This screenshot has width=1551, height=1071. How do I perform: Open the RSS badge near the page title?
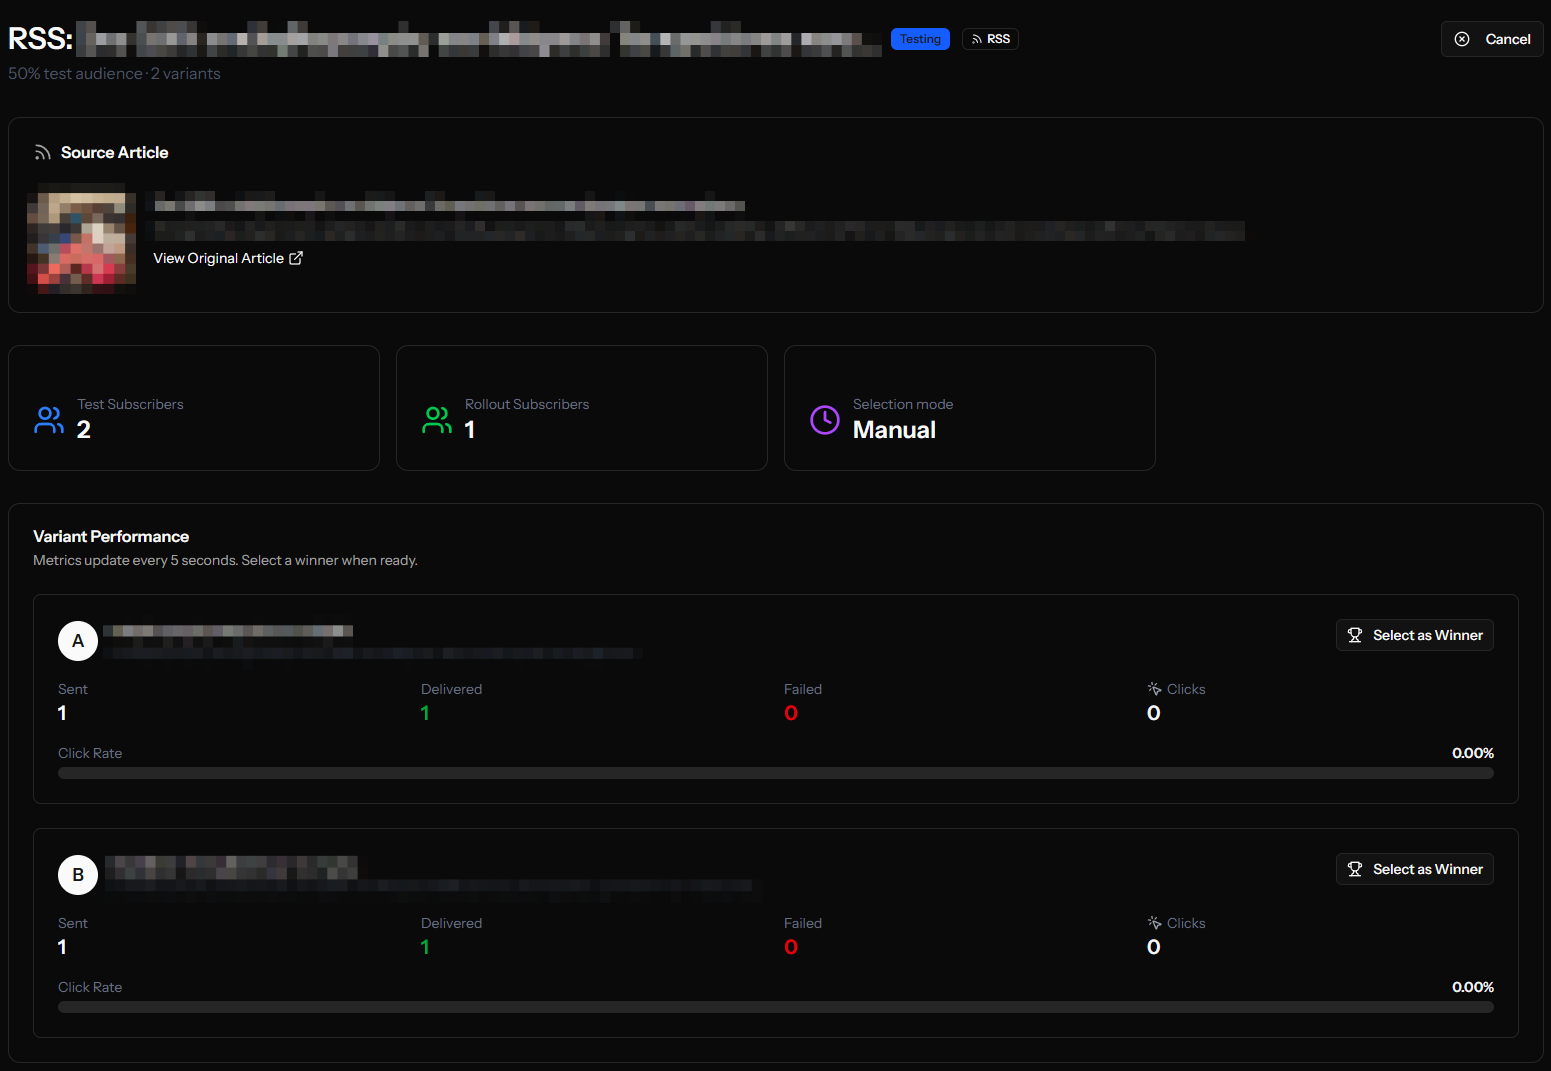point(990,38)
